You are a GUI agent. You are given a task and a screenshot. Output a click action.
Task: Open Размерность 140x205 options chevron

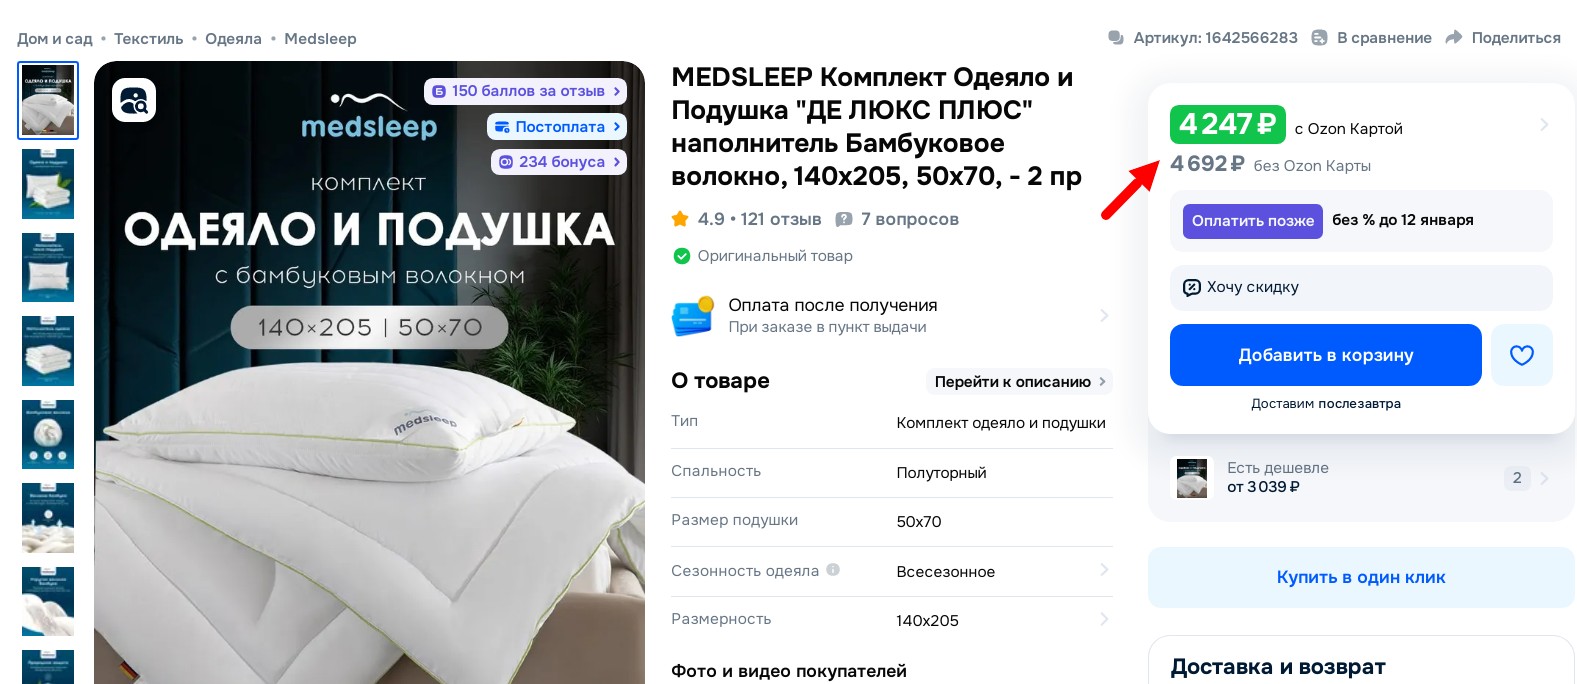[1104, 619]
